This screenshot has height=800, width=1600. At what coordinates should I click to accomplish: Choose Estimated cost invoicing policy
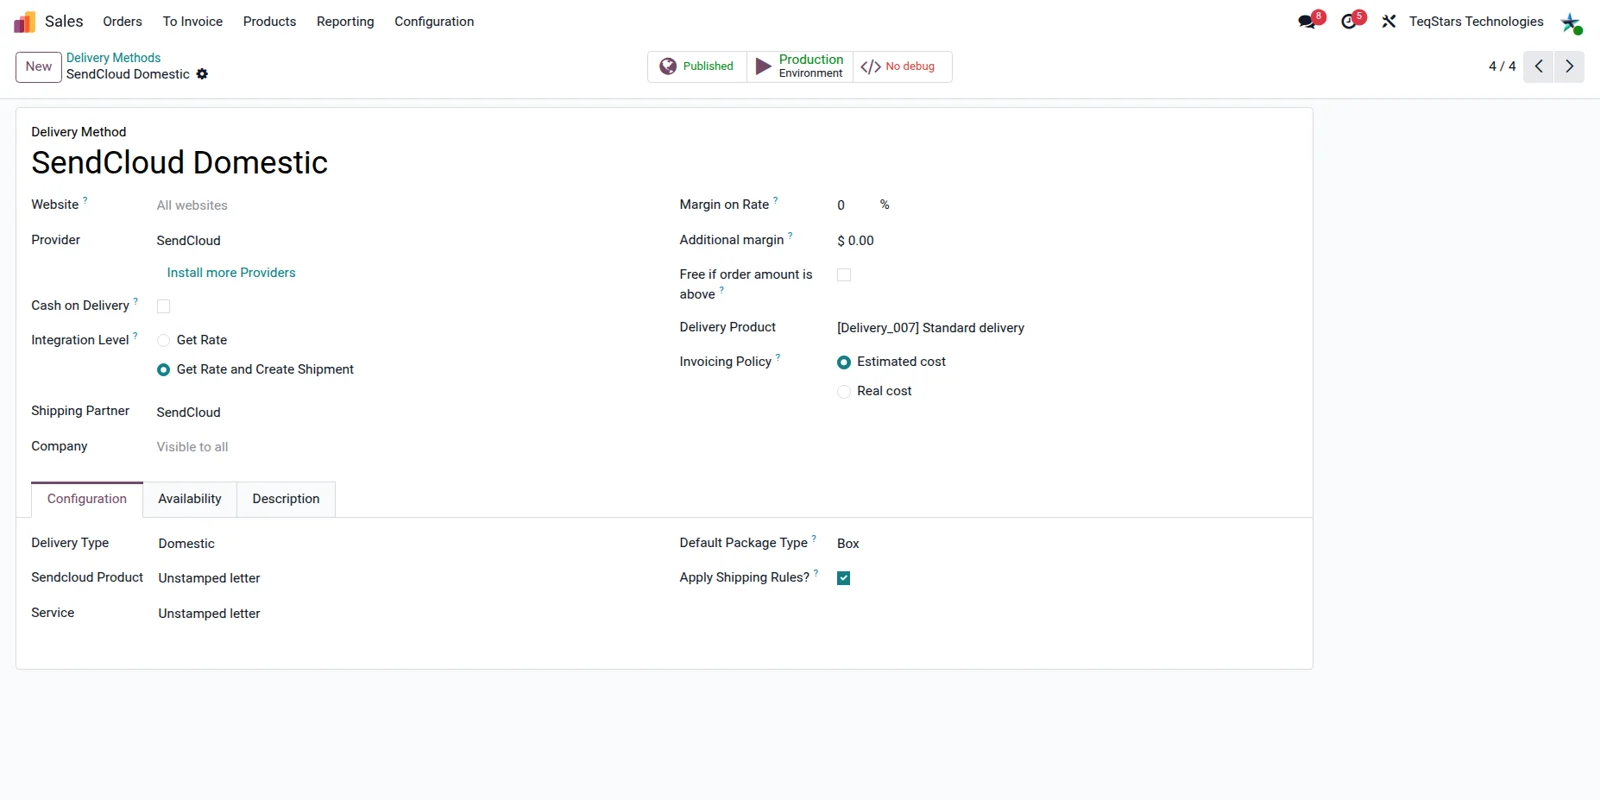coord(844,362)
